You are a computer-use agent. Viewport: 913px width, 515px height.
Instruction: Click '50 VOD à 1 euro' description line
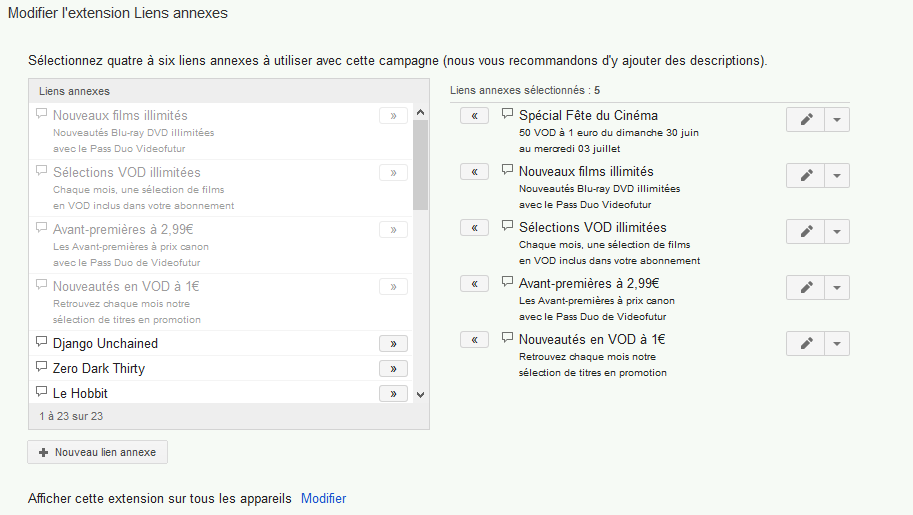click(608, 133)
